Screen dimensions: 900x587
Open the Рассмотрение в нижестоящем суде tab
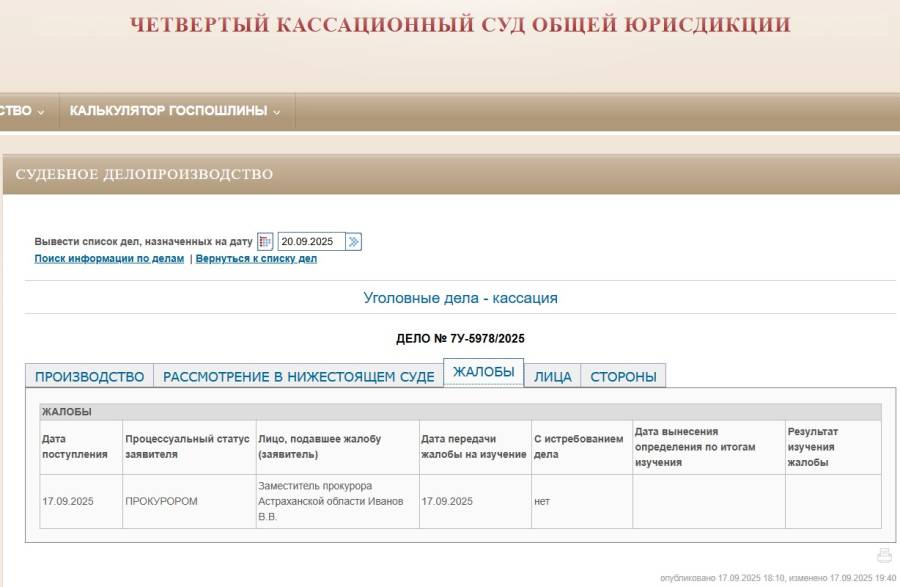point(298,376)
